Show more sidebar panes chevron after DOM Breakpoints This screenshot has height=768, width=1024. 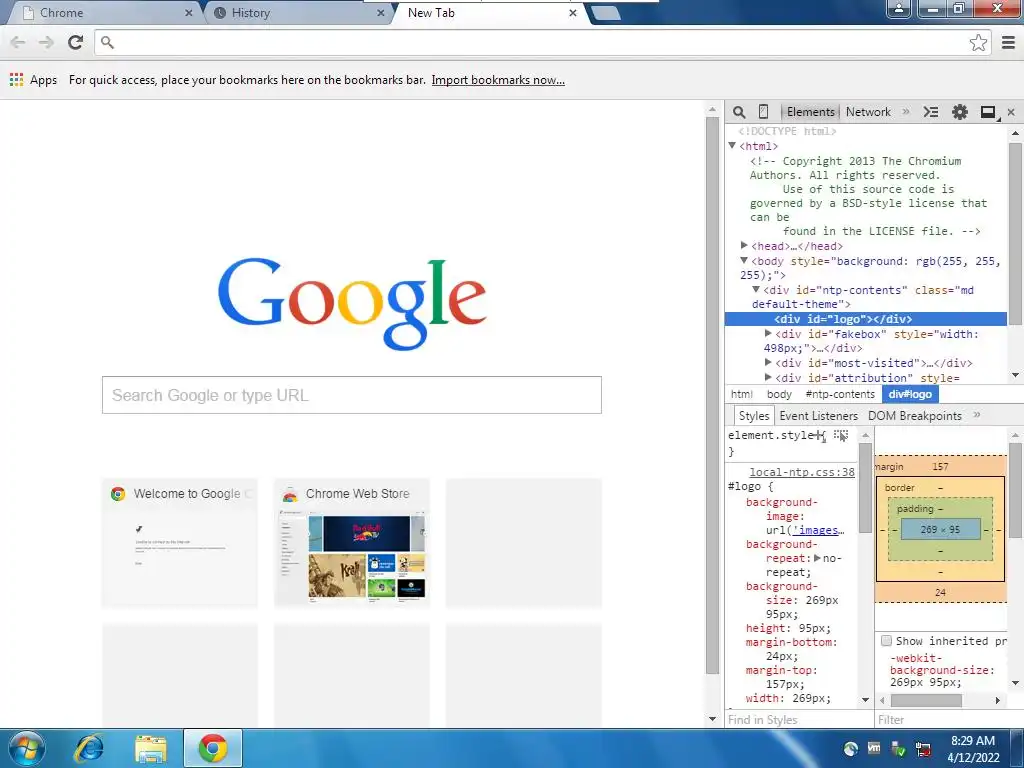(x=977, y=415)
